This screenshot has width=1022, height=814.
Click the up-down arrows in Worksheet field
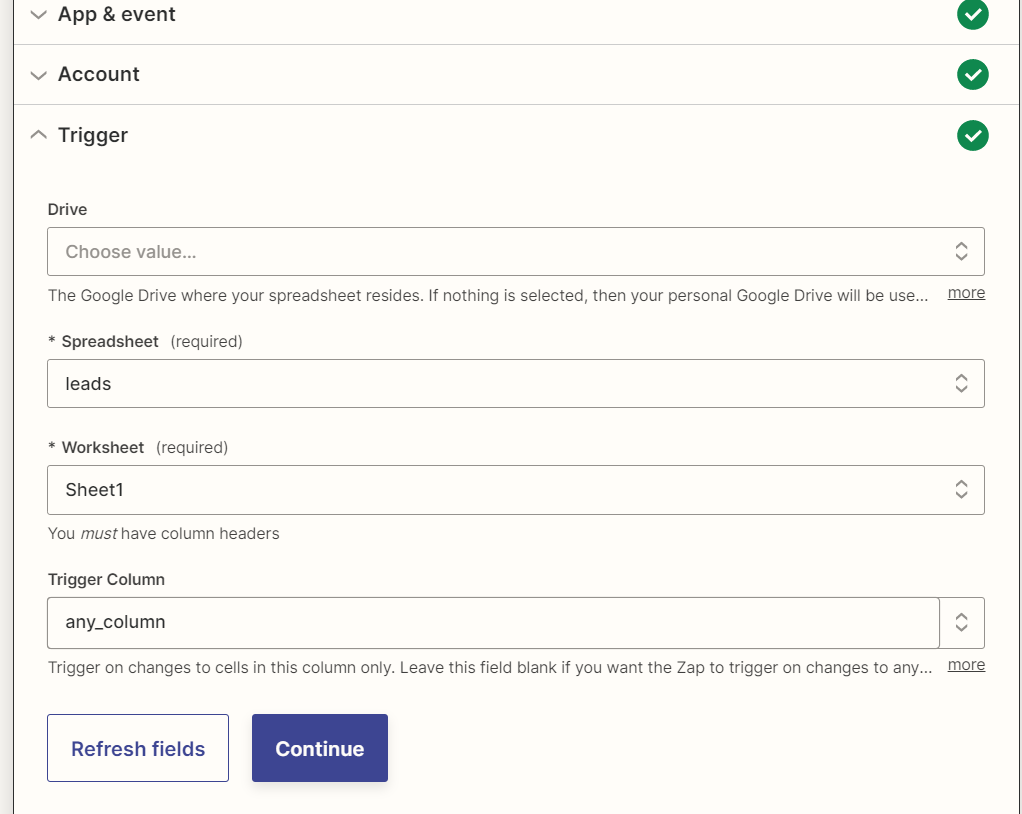[x=960, y=490]
